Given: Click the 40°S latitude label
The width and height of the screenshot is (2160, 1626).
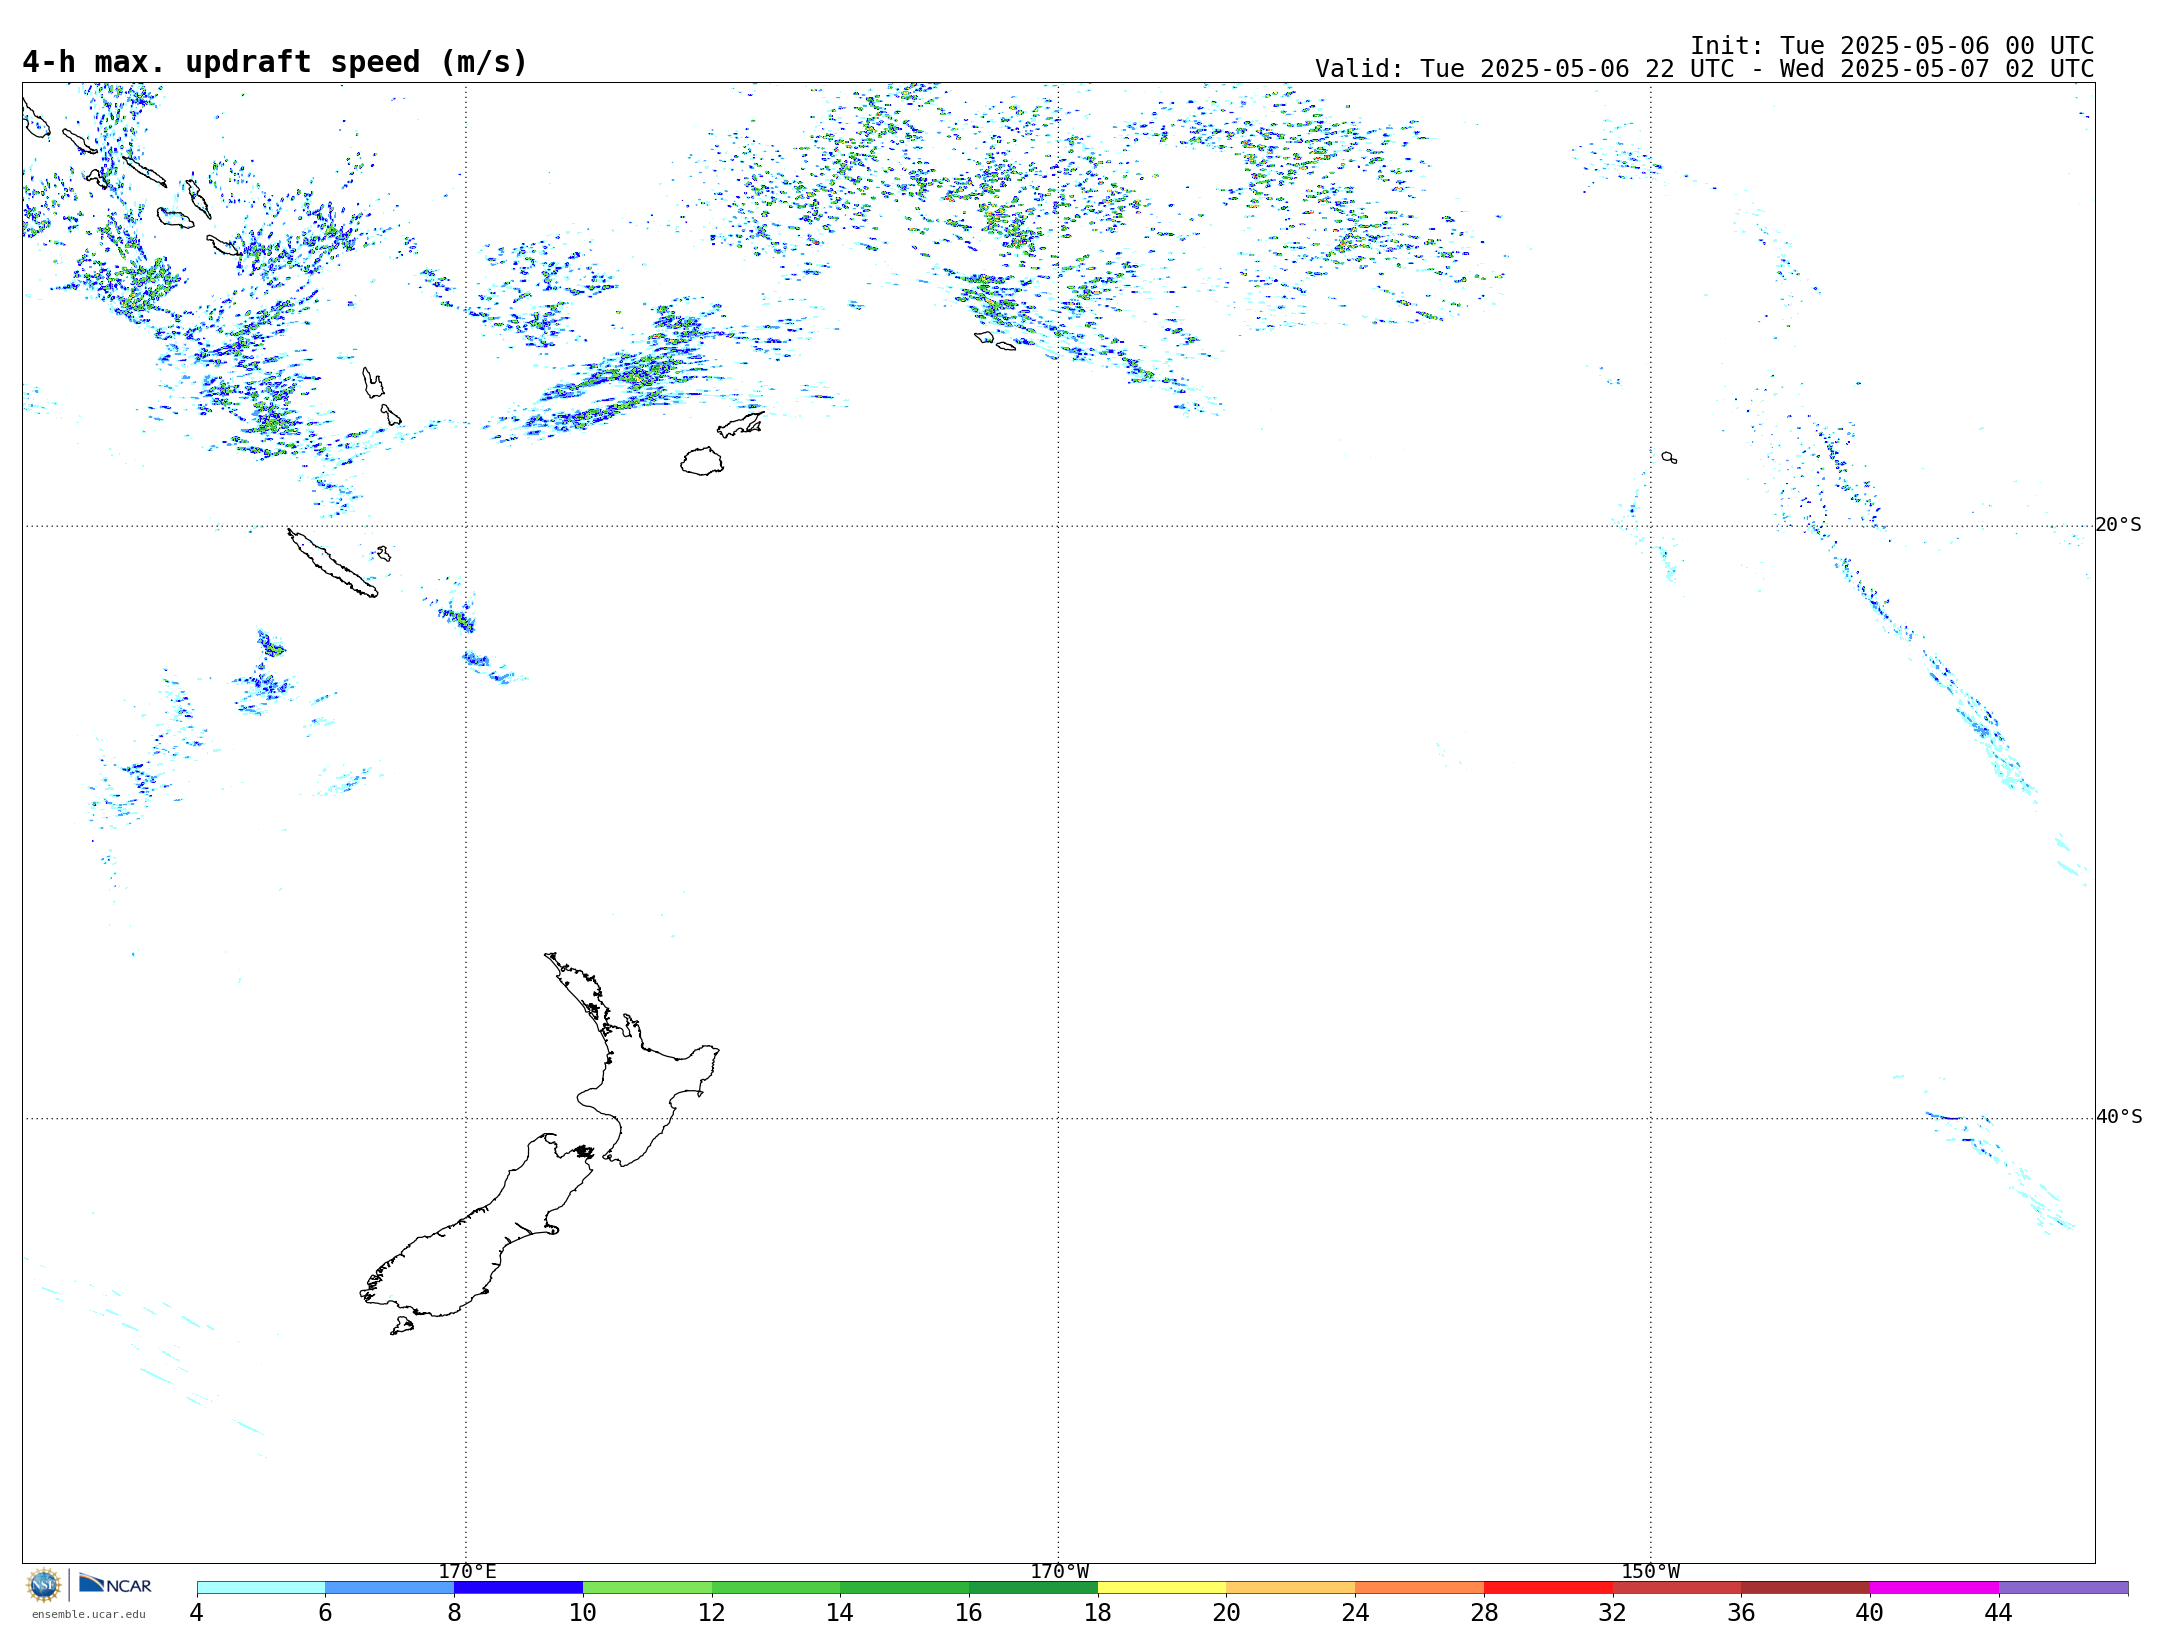Looking at the screenshot, I should coord(2118,1117).
